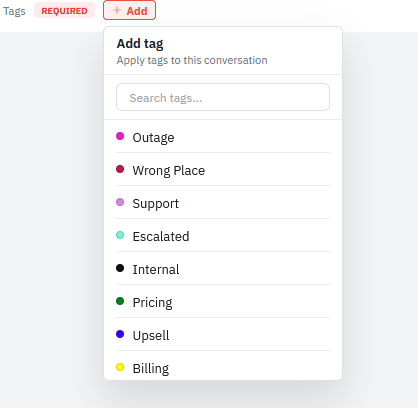Screen dimensions: 418x408
Task: Choose the Wrong Place tag
Action: coord(223,170)
